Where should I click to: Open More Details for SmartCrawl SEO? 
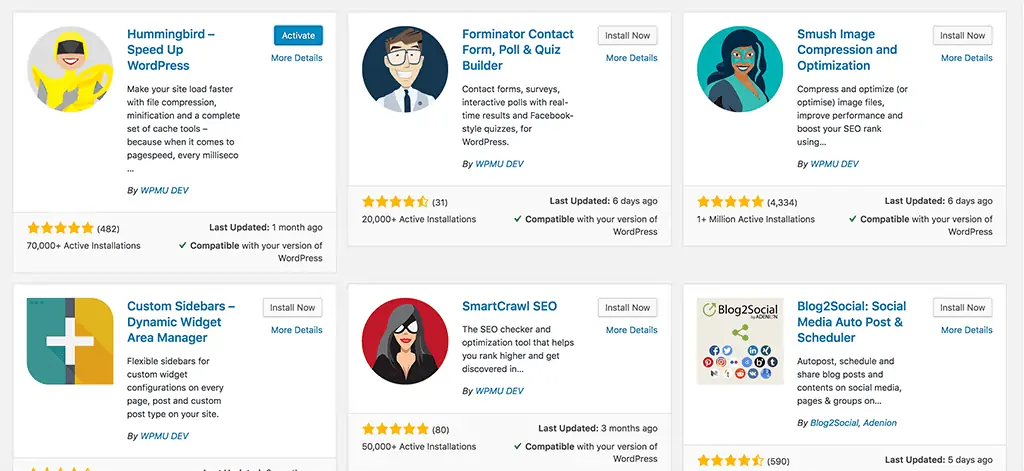631,330
